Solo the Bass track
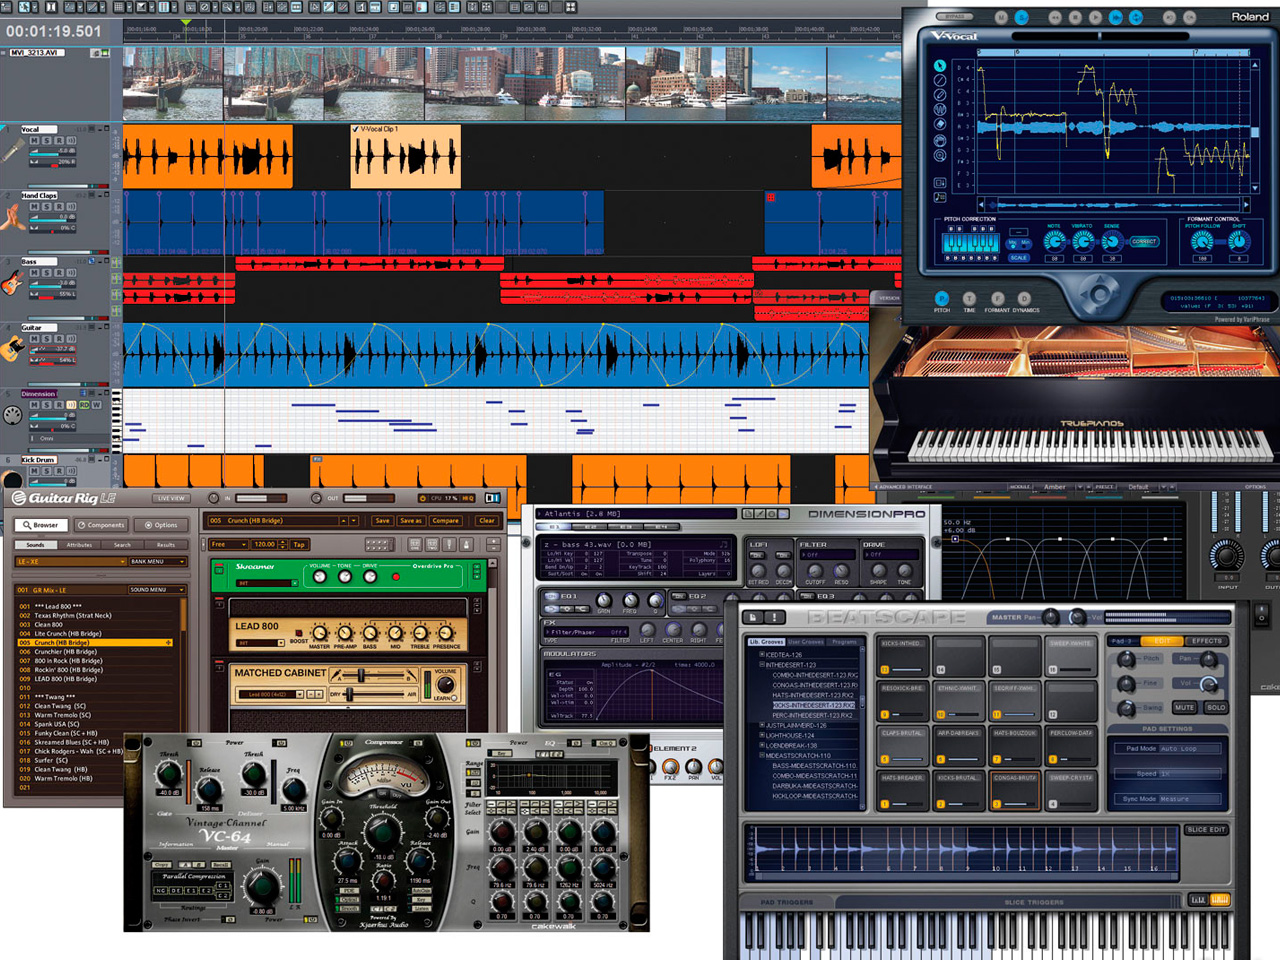Viewport: 1280px width, 960px height. tap(47, 273)
